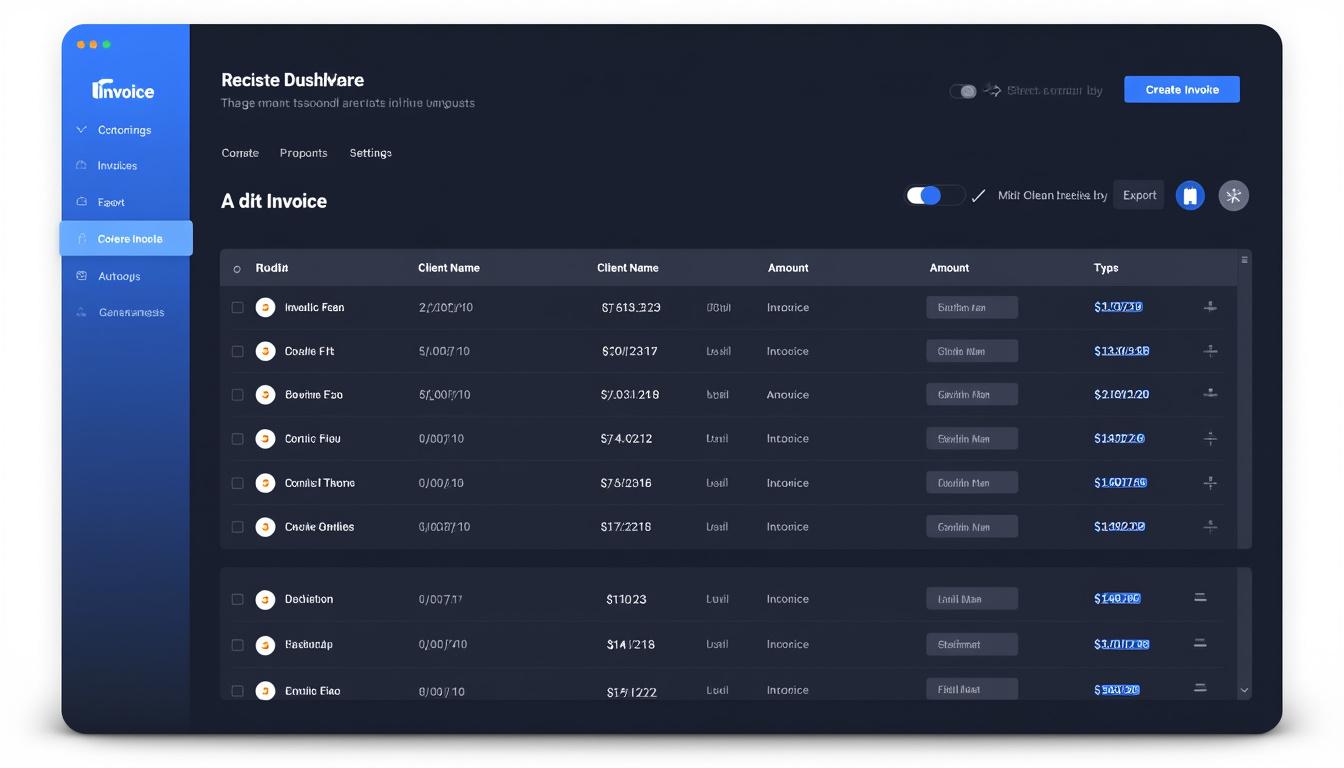Tick the checkbox for Cnoke Omlies row
This screenshot has width=1344, height=768.
tap(237, 527)
